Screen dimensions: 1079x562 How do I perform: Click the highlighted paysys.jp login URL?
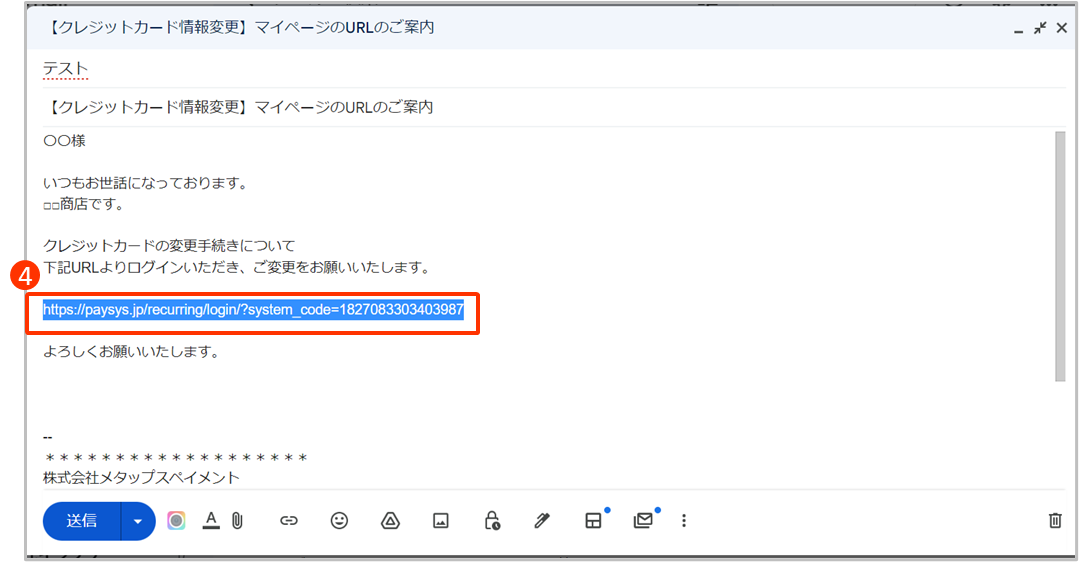tap(253, 310)
